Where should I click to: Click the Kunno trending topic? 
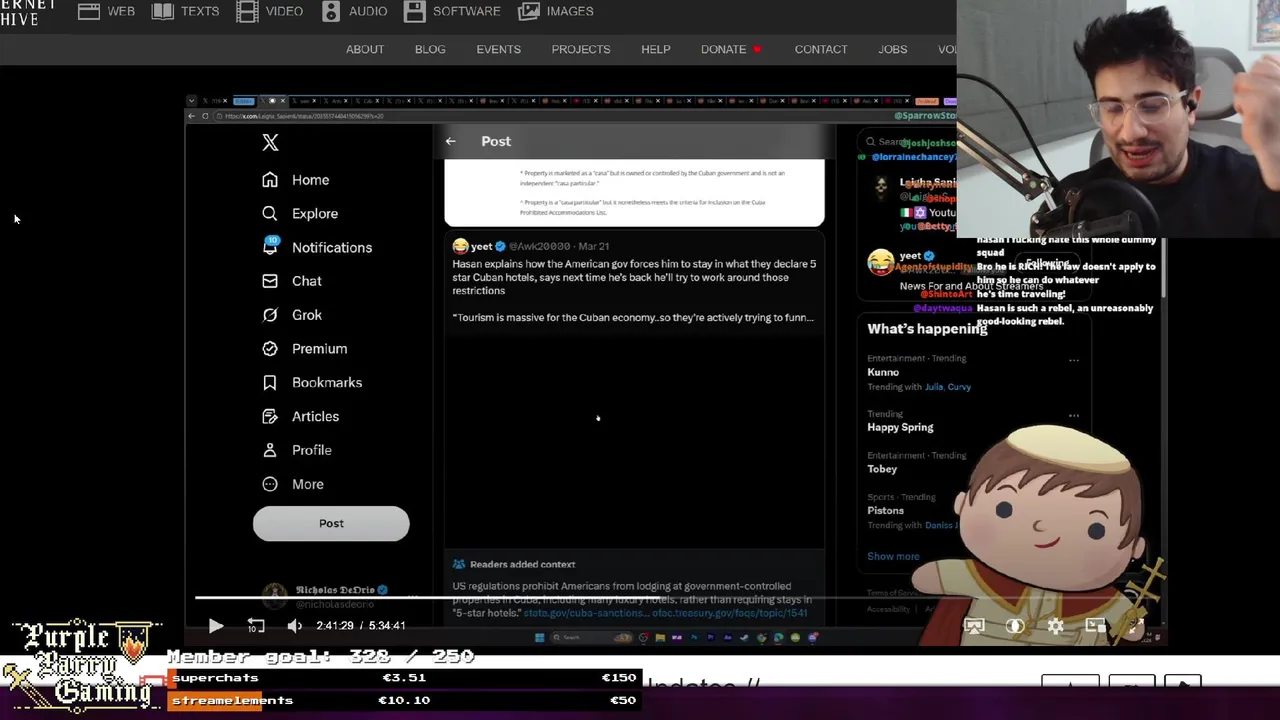(883, 372)
